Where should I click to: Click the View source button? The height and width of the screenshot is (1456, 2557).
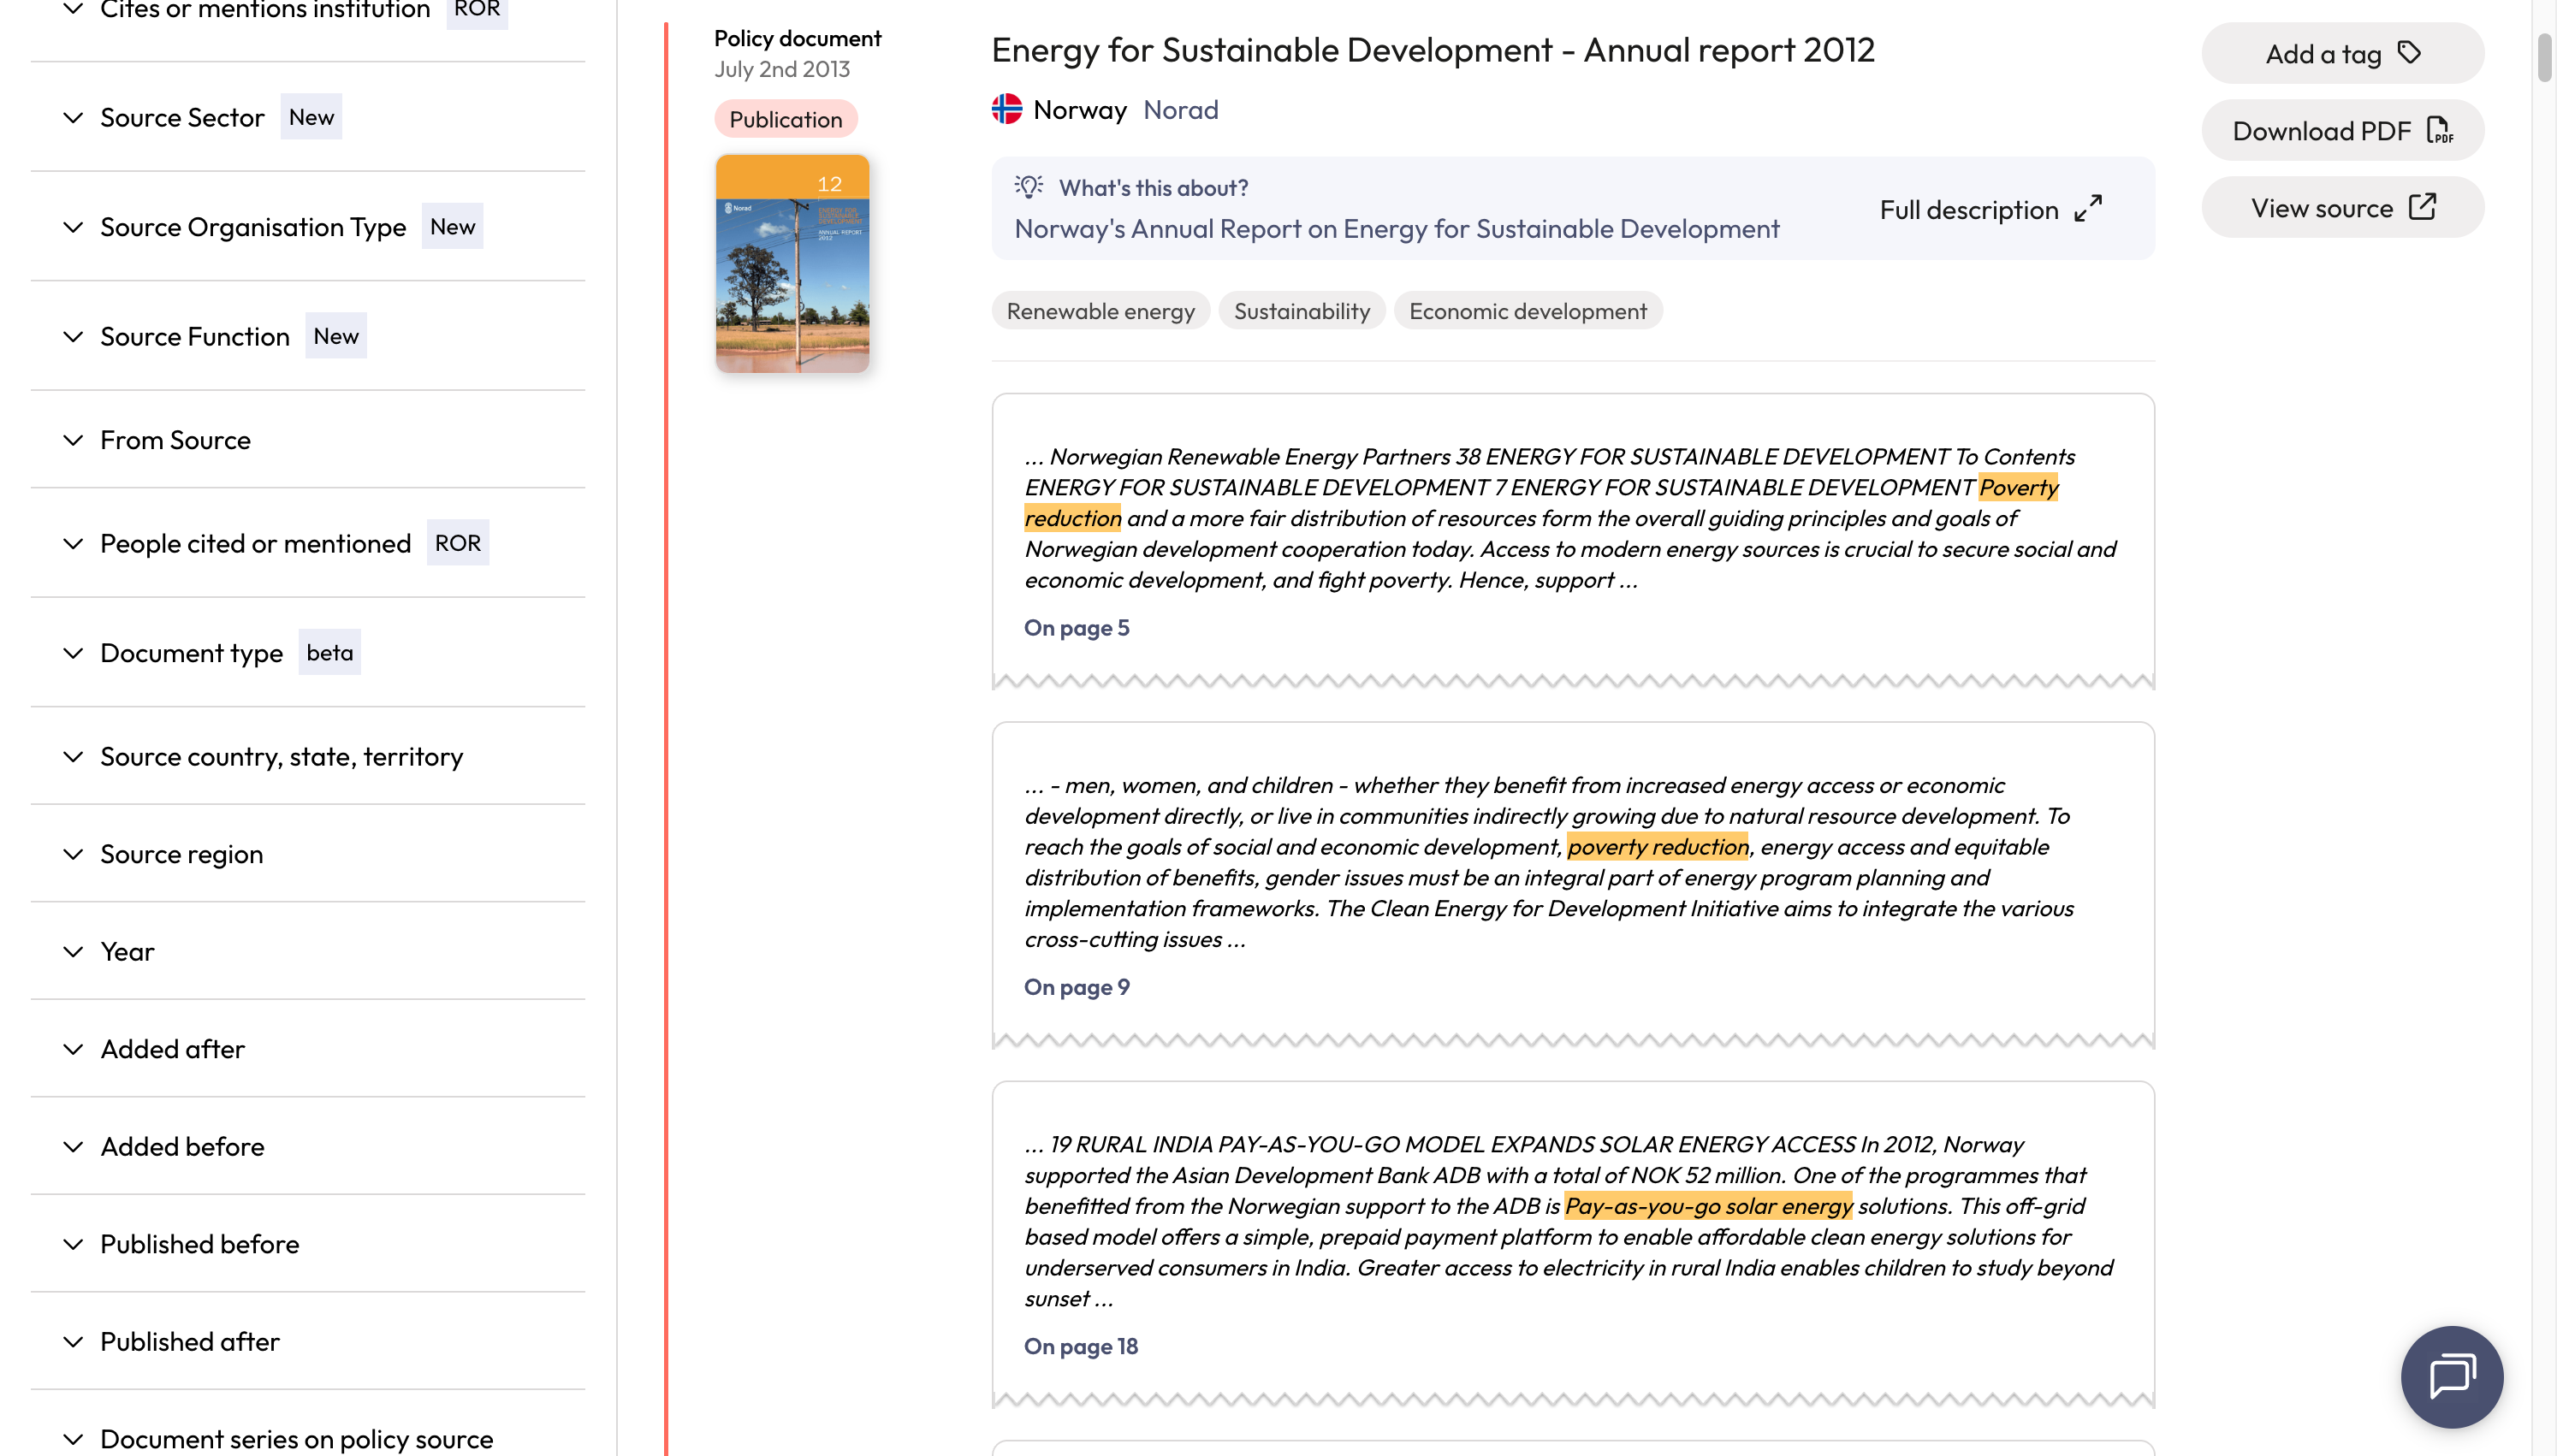click(2342, 207)
